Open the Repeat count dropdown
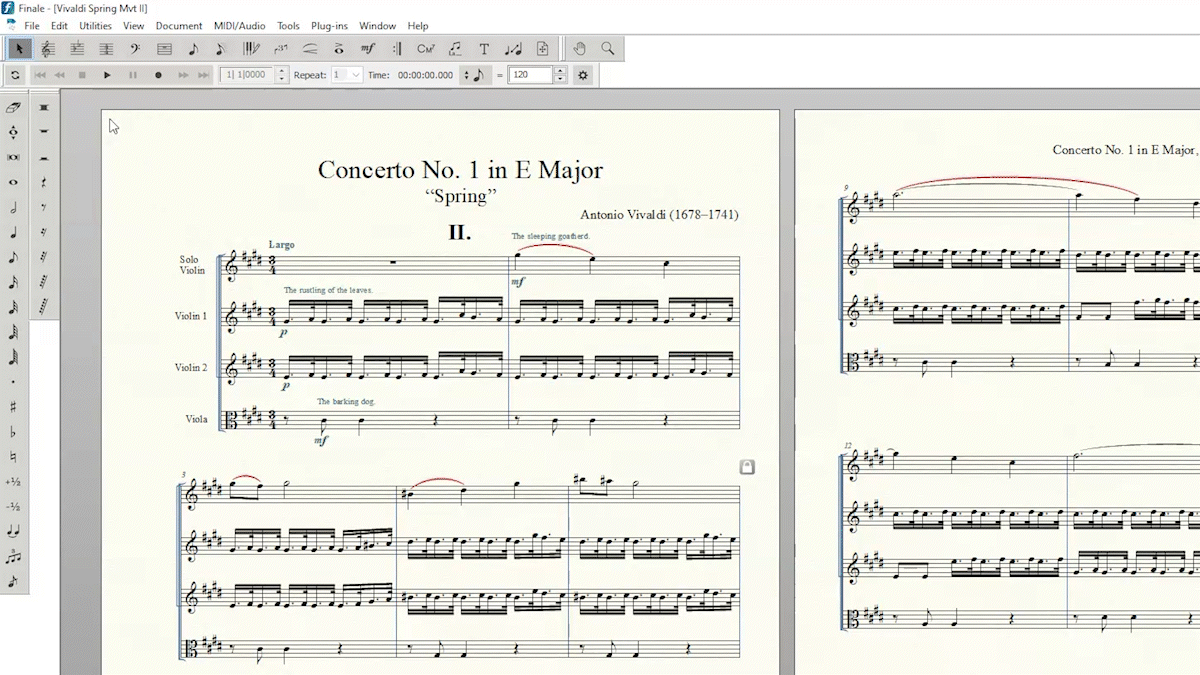 pos(347,75)
